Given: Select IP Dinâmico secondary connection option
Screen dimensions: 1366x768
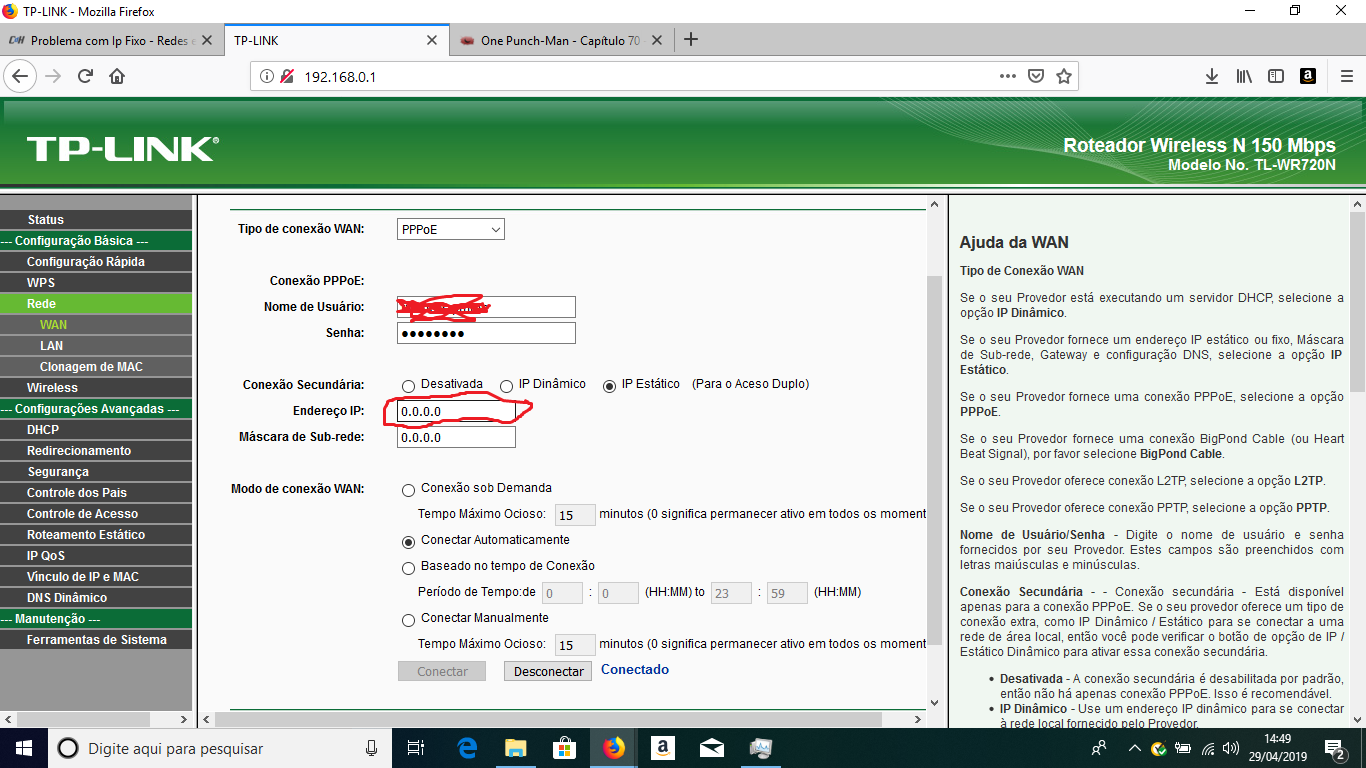Looking at the screenshot, I should tap(507, 386).
